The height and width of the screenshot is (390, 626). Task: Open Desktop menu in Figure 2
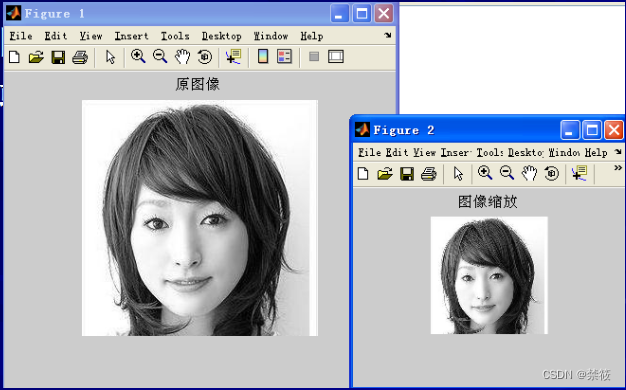click(x=525, y=152)
